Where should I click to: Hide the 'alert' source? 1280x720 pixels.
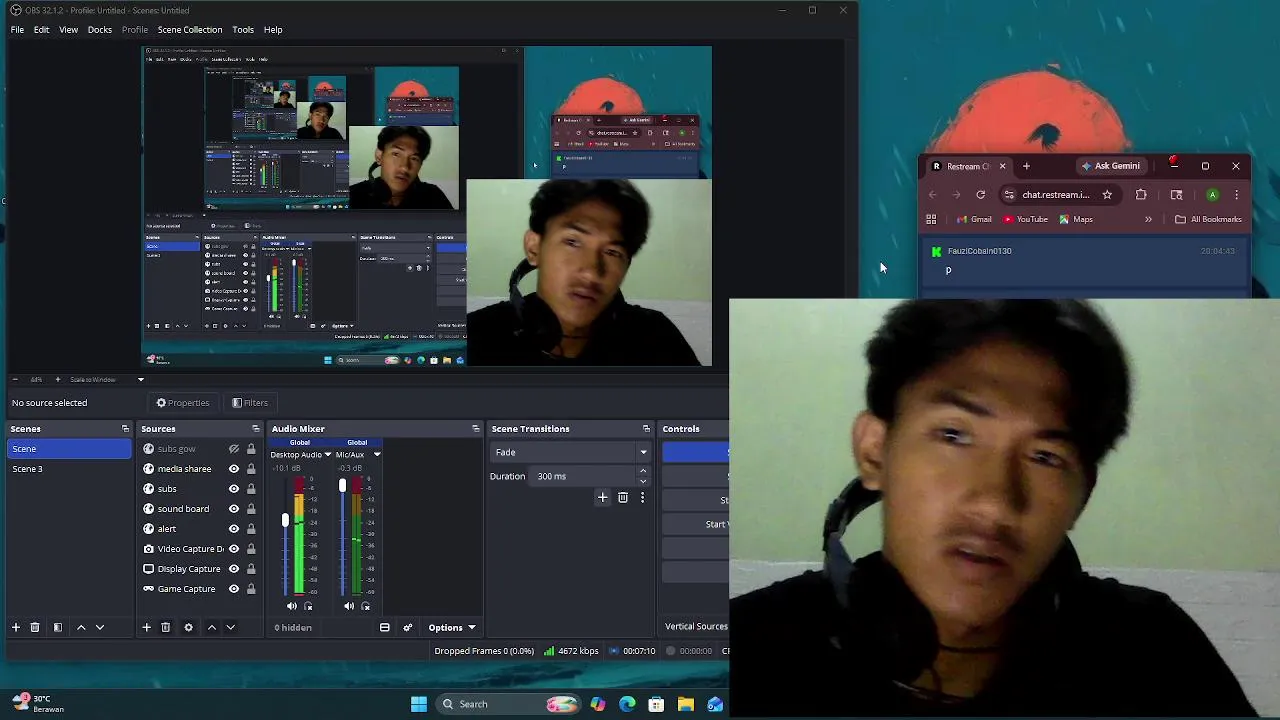234,529
